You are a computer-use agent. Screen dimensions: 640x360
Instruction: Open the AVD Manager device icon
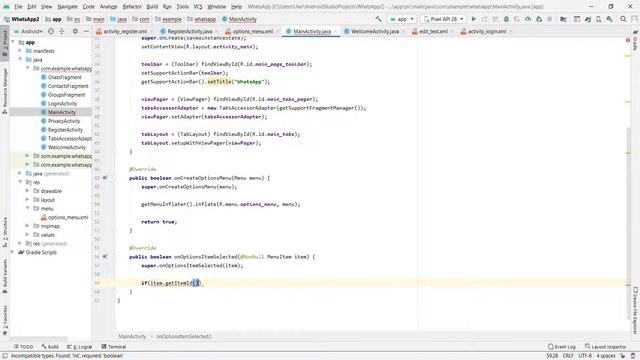tap(599, 19)
